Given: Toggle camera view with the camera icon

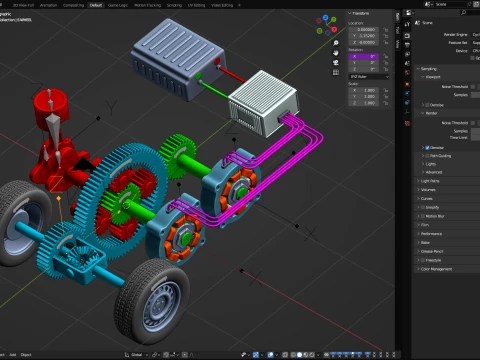Looking at the screenshot, I should pyautogui.click(x=336, y=62).
